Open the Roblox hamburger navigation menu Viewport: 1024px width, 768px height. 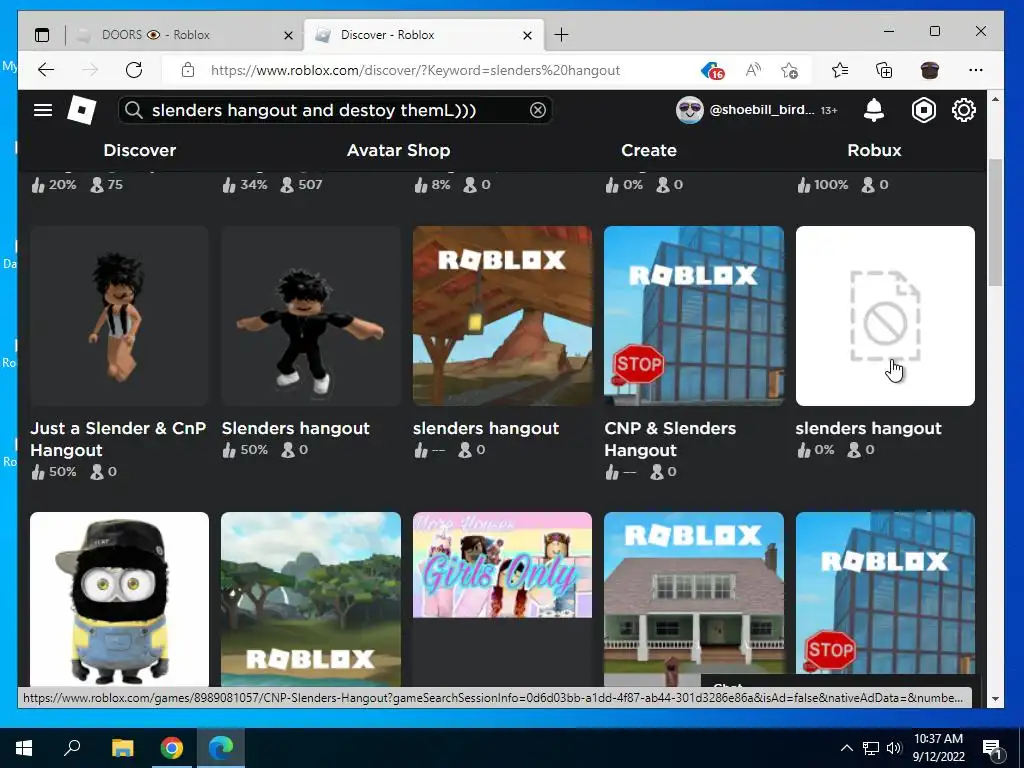42,110
